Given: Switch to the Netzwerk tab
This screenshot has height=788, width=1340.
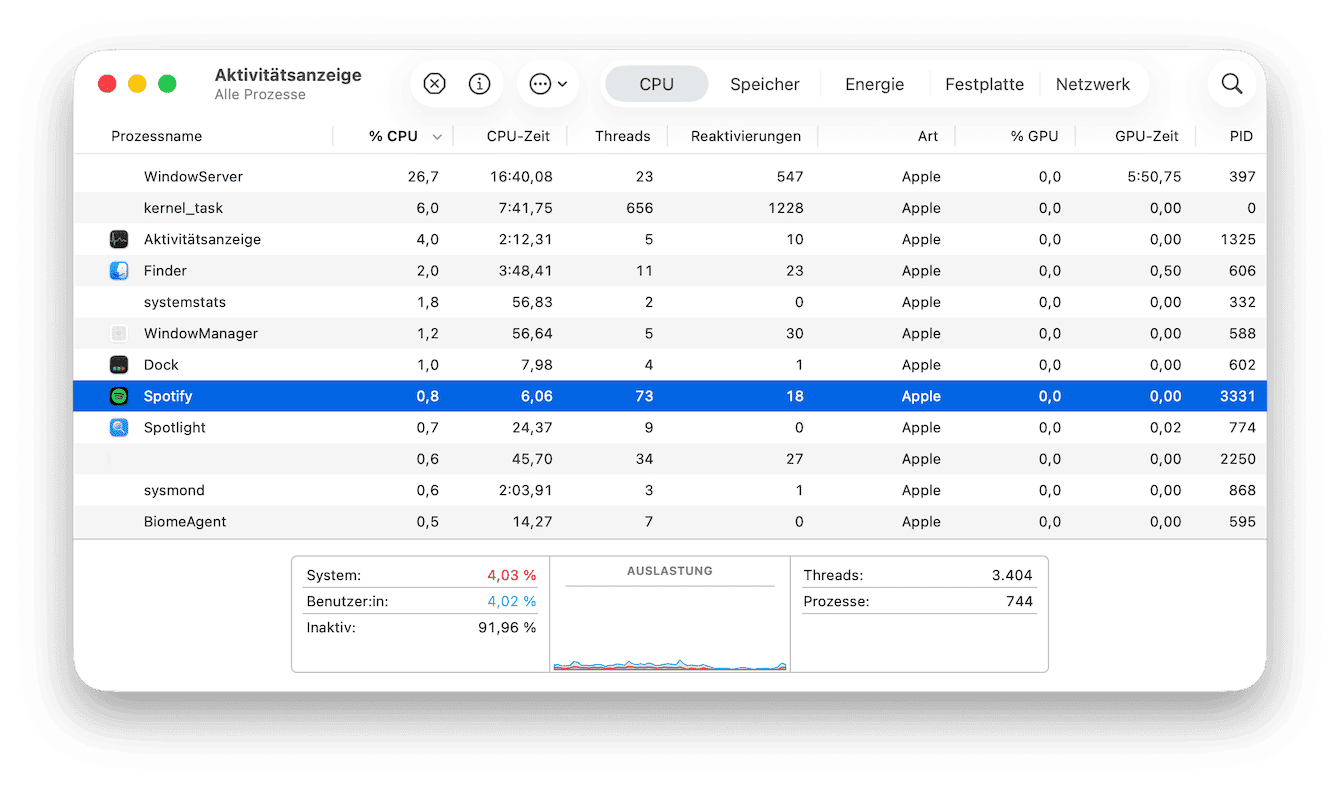Looking at the screenshot, I should coord(1092,84).
